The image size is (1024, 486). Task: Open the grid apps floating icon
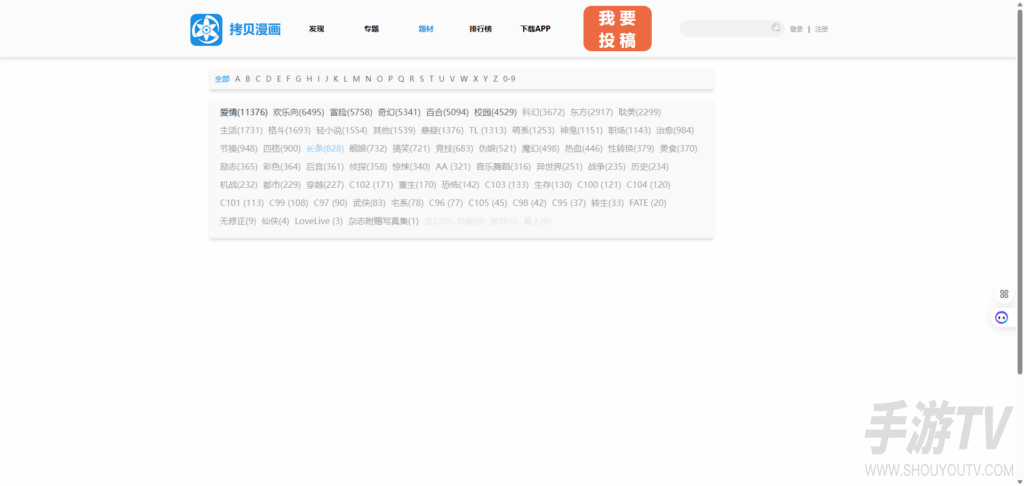1004,294
